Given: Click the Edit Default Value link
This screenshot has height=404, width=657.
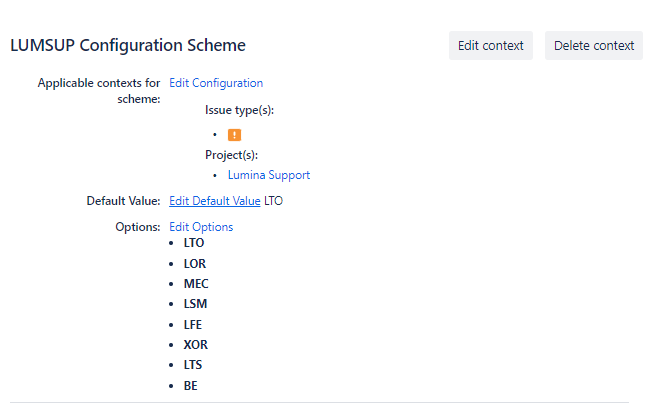Looking at the screenshot, I should pyautogui.click(x=215, y=201).
